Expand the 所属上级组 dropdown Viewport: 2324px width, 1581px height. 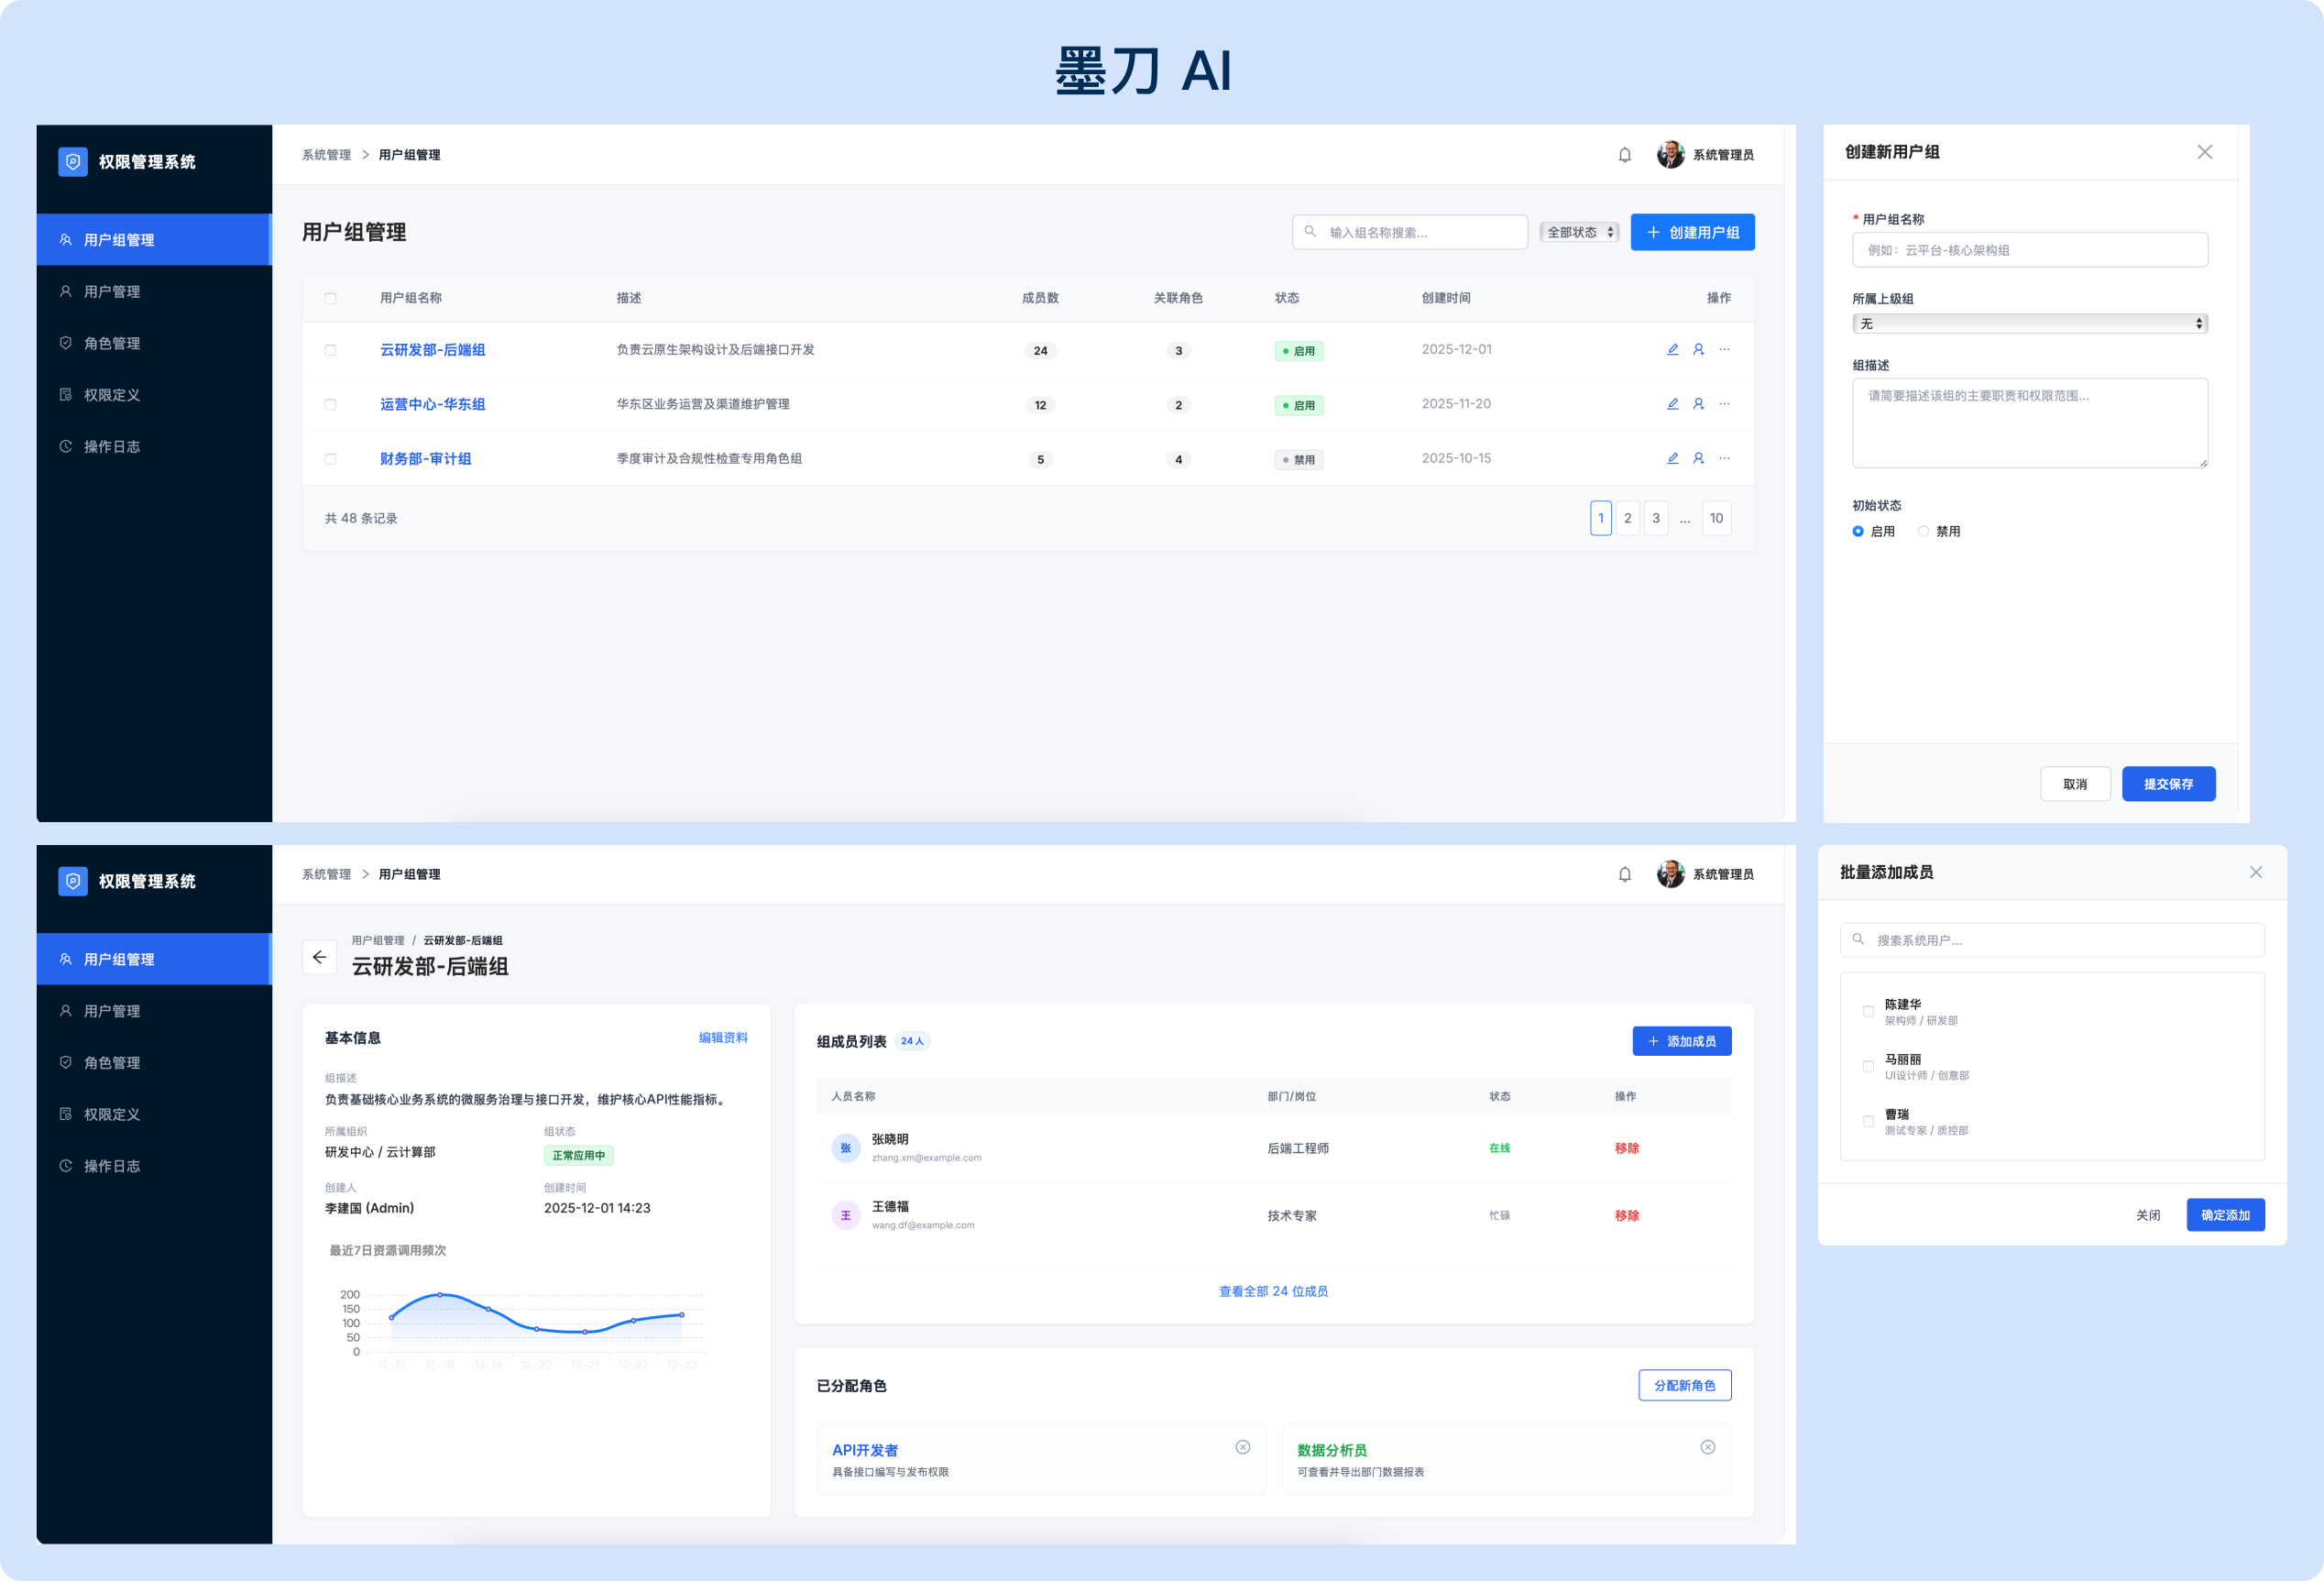click(2029, 323)
